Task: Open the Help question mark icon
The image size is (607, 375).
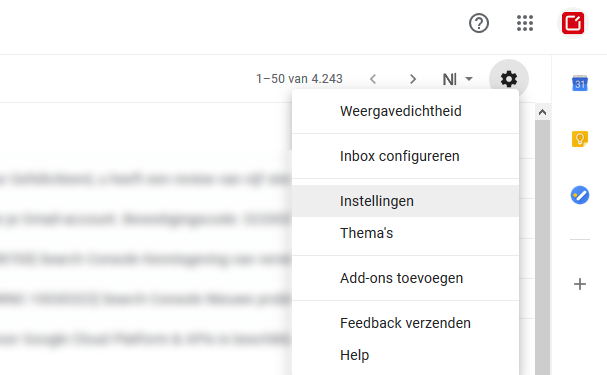Action: point(479,23)
